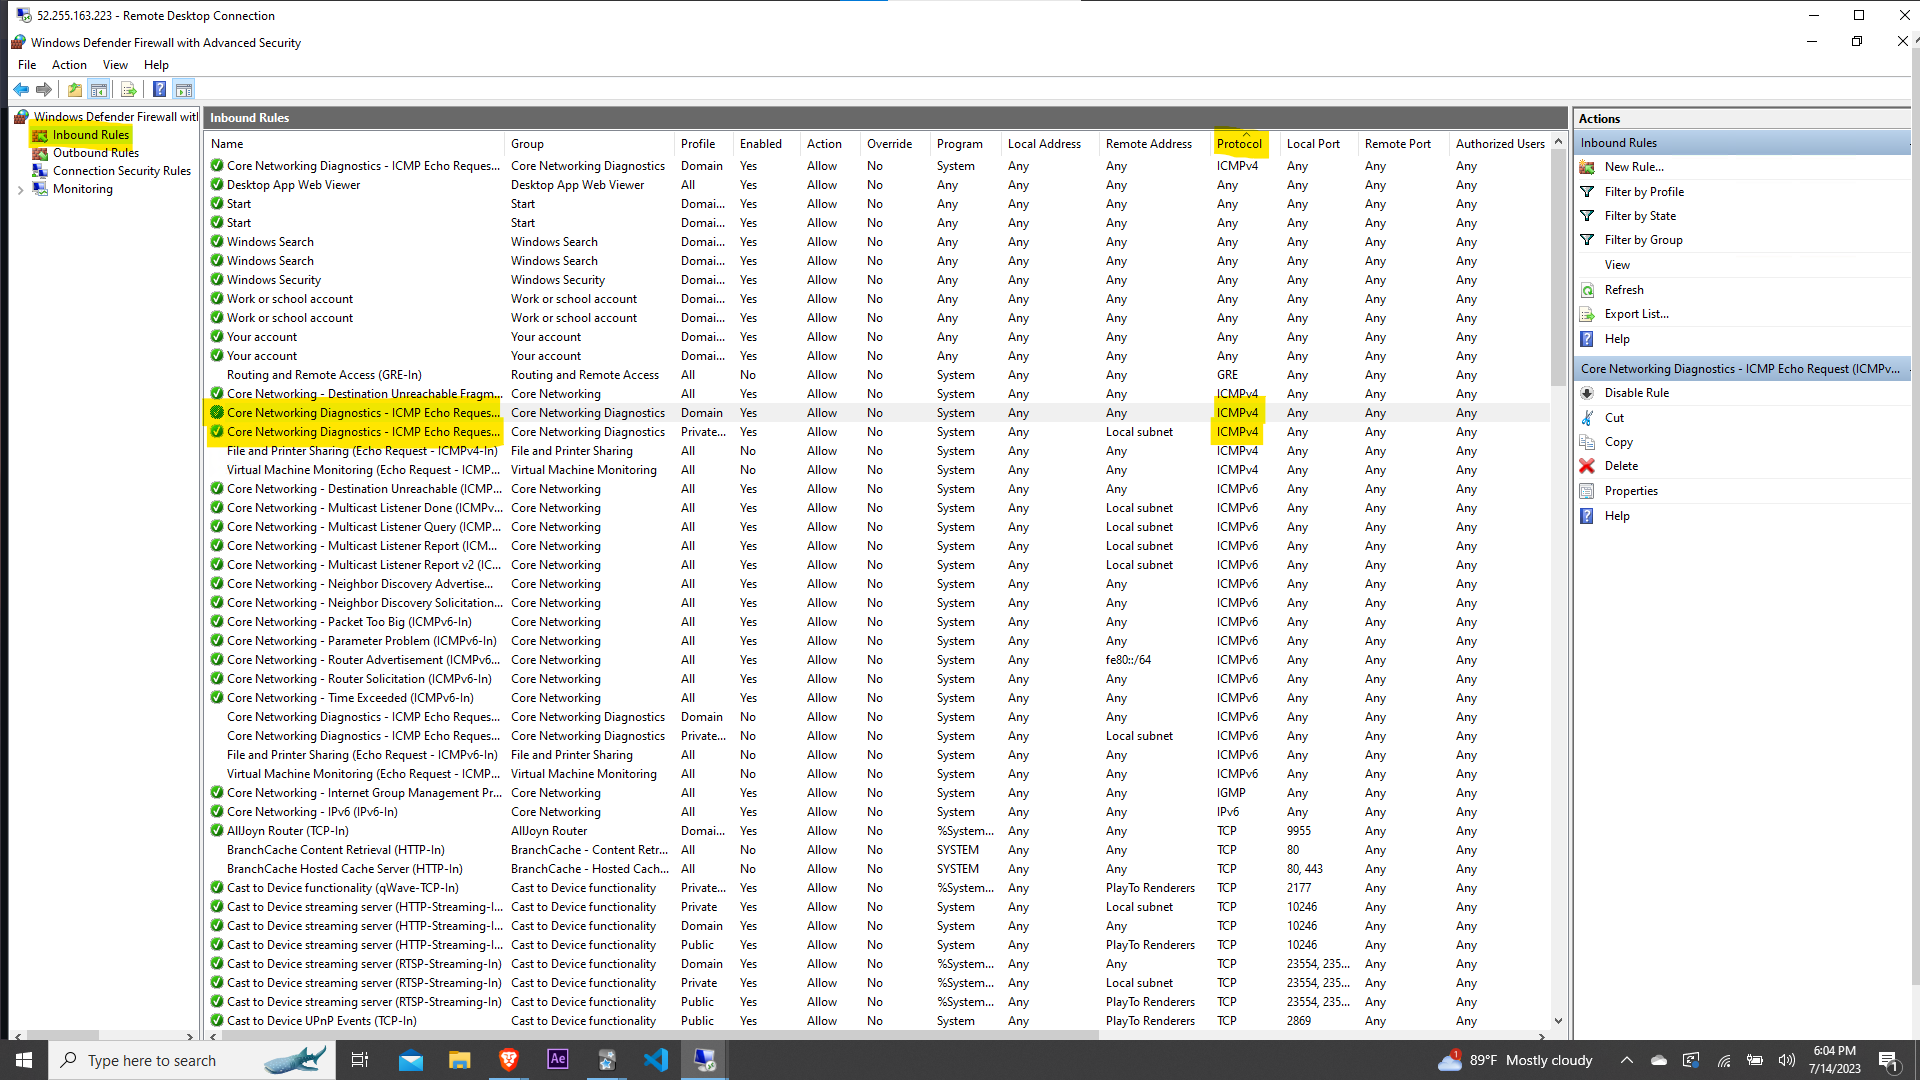Click Properties action link

pos(1631,491)
